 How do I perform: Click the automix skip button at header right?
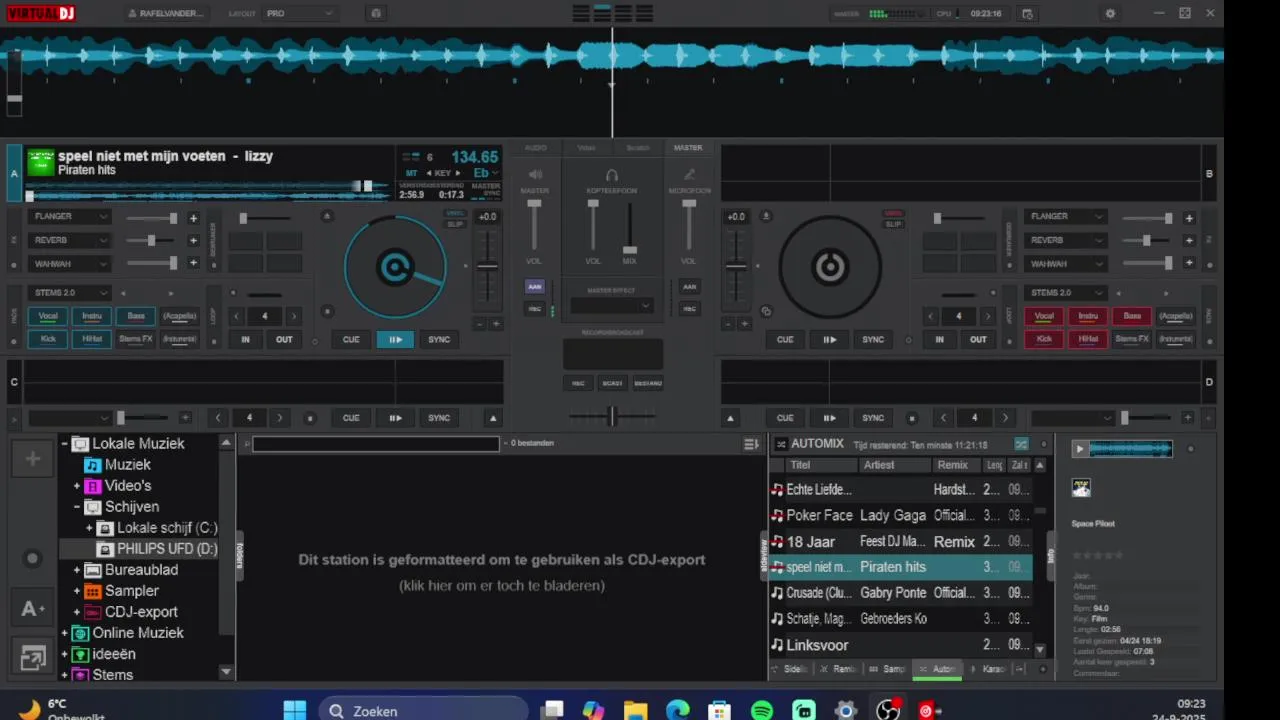1021,444
